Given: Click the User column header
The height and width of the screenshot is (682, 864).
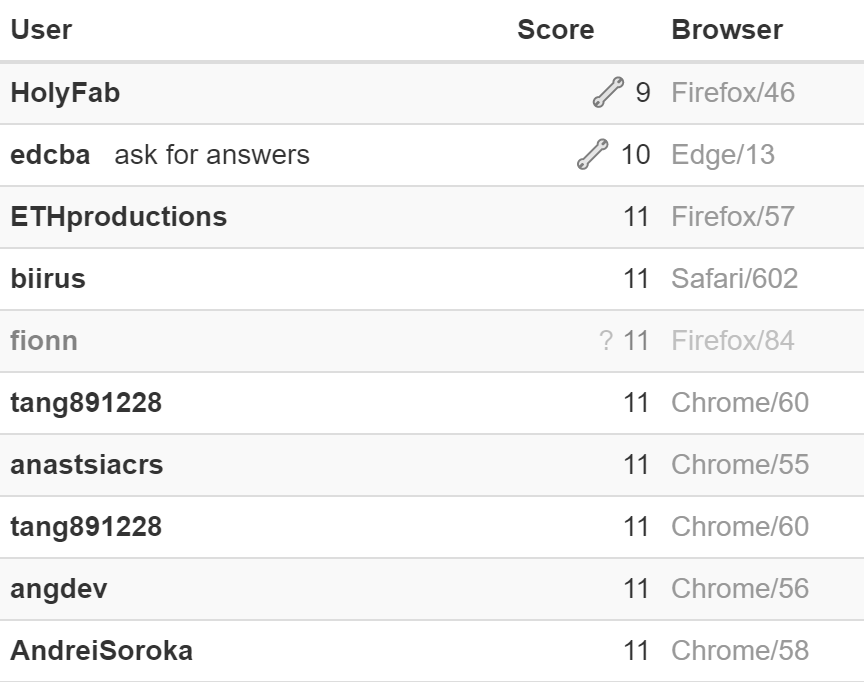Looking at the screenshot, I should (x=41, y=30).
